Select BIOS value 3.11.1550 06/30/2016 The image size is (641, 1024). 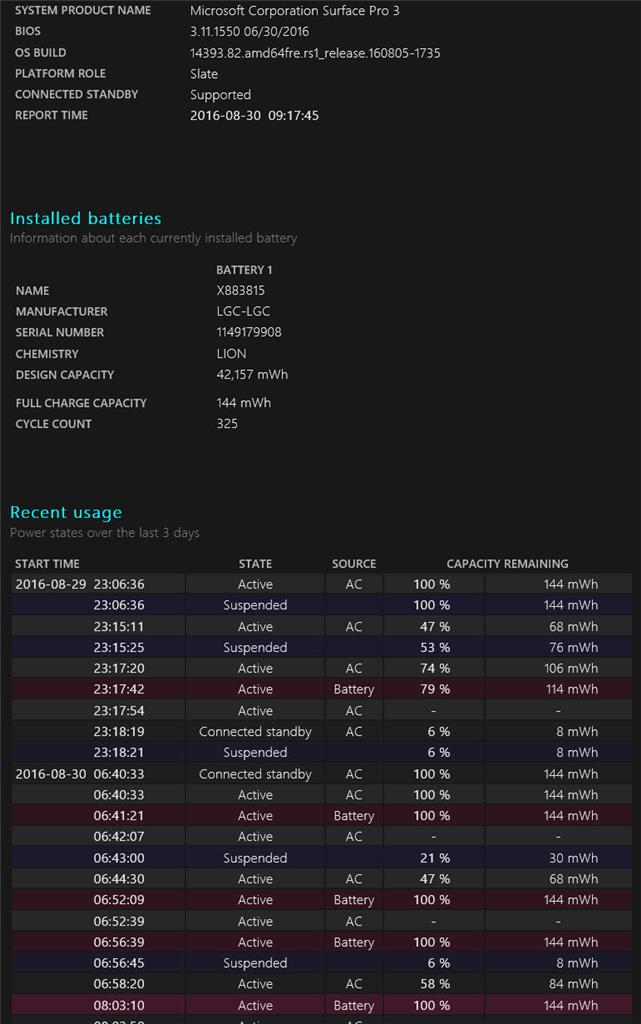pyautogui.click(x=249, y=31)
